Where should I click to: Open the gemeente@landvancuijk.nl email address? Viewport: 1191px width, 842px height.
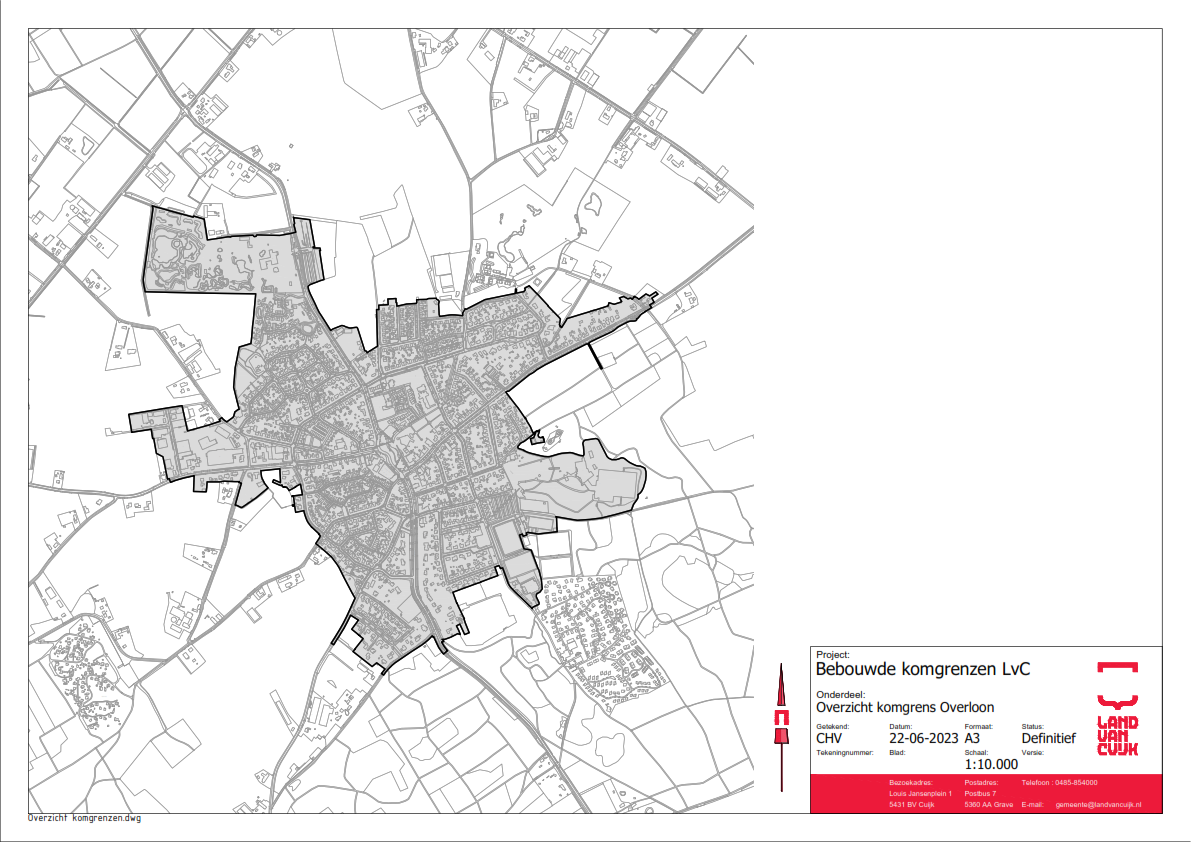pos(1098,804)
